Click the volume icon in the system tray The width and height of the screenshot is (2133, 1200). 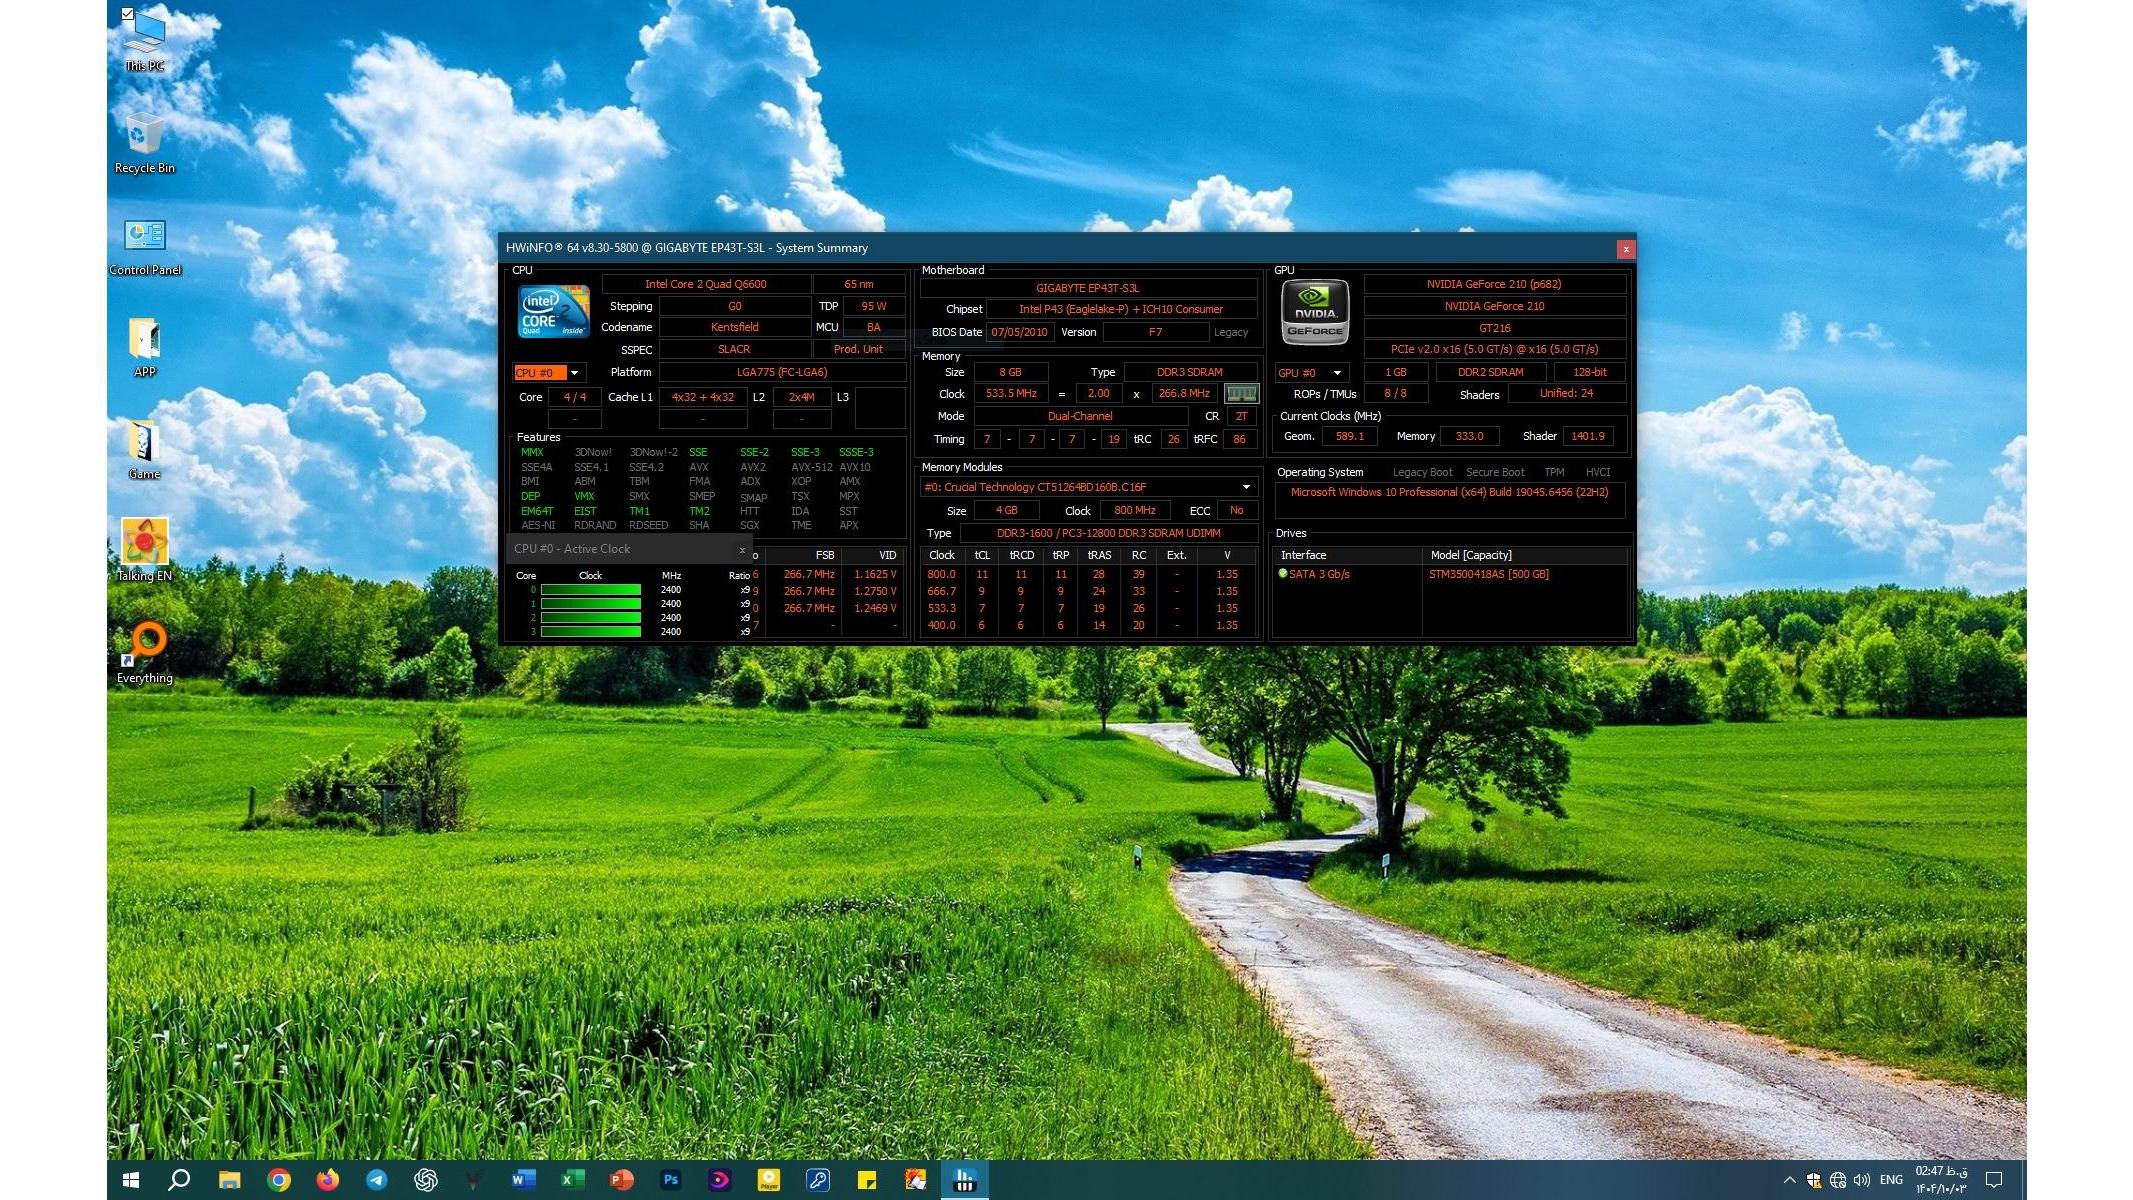1861,1180
